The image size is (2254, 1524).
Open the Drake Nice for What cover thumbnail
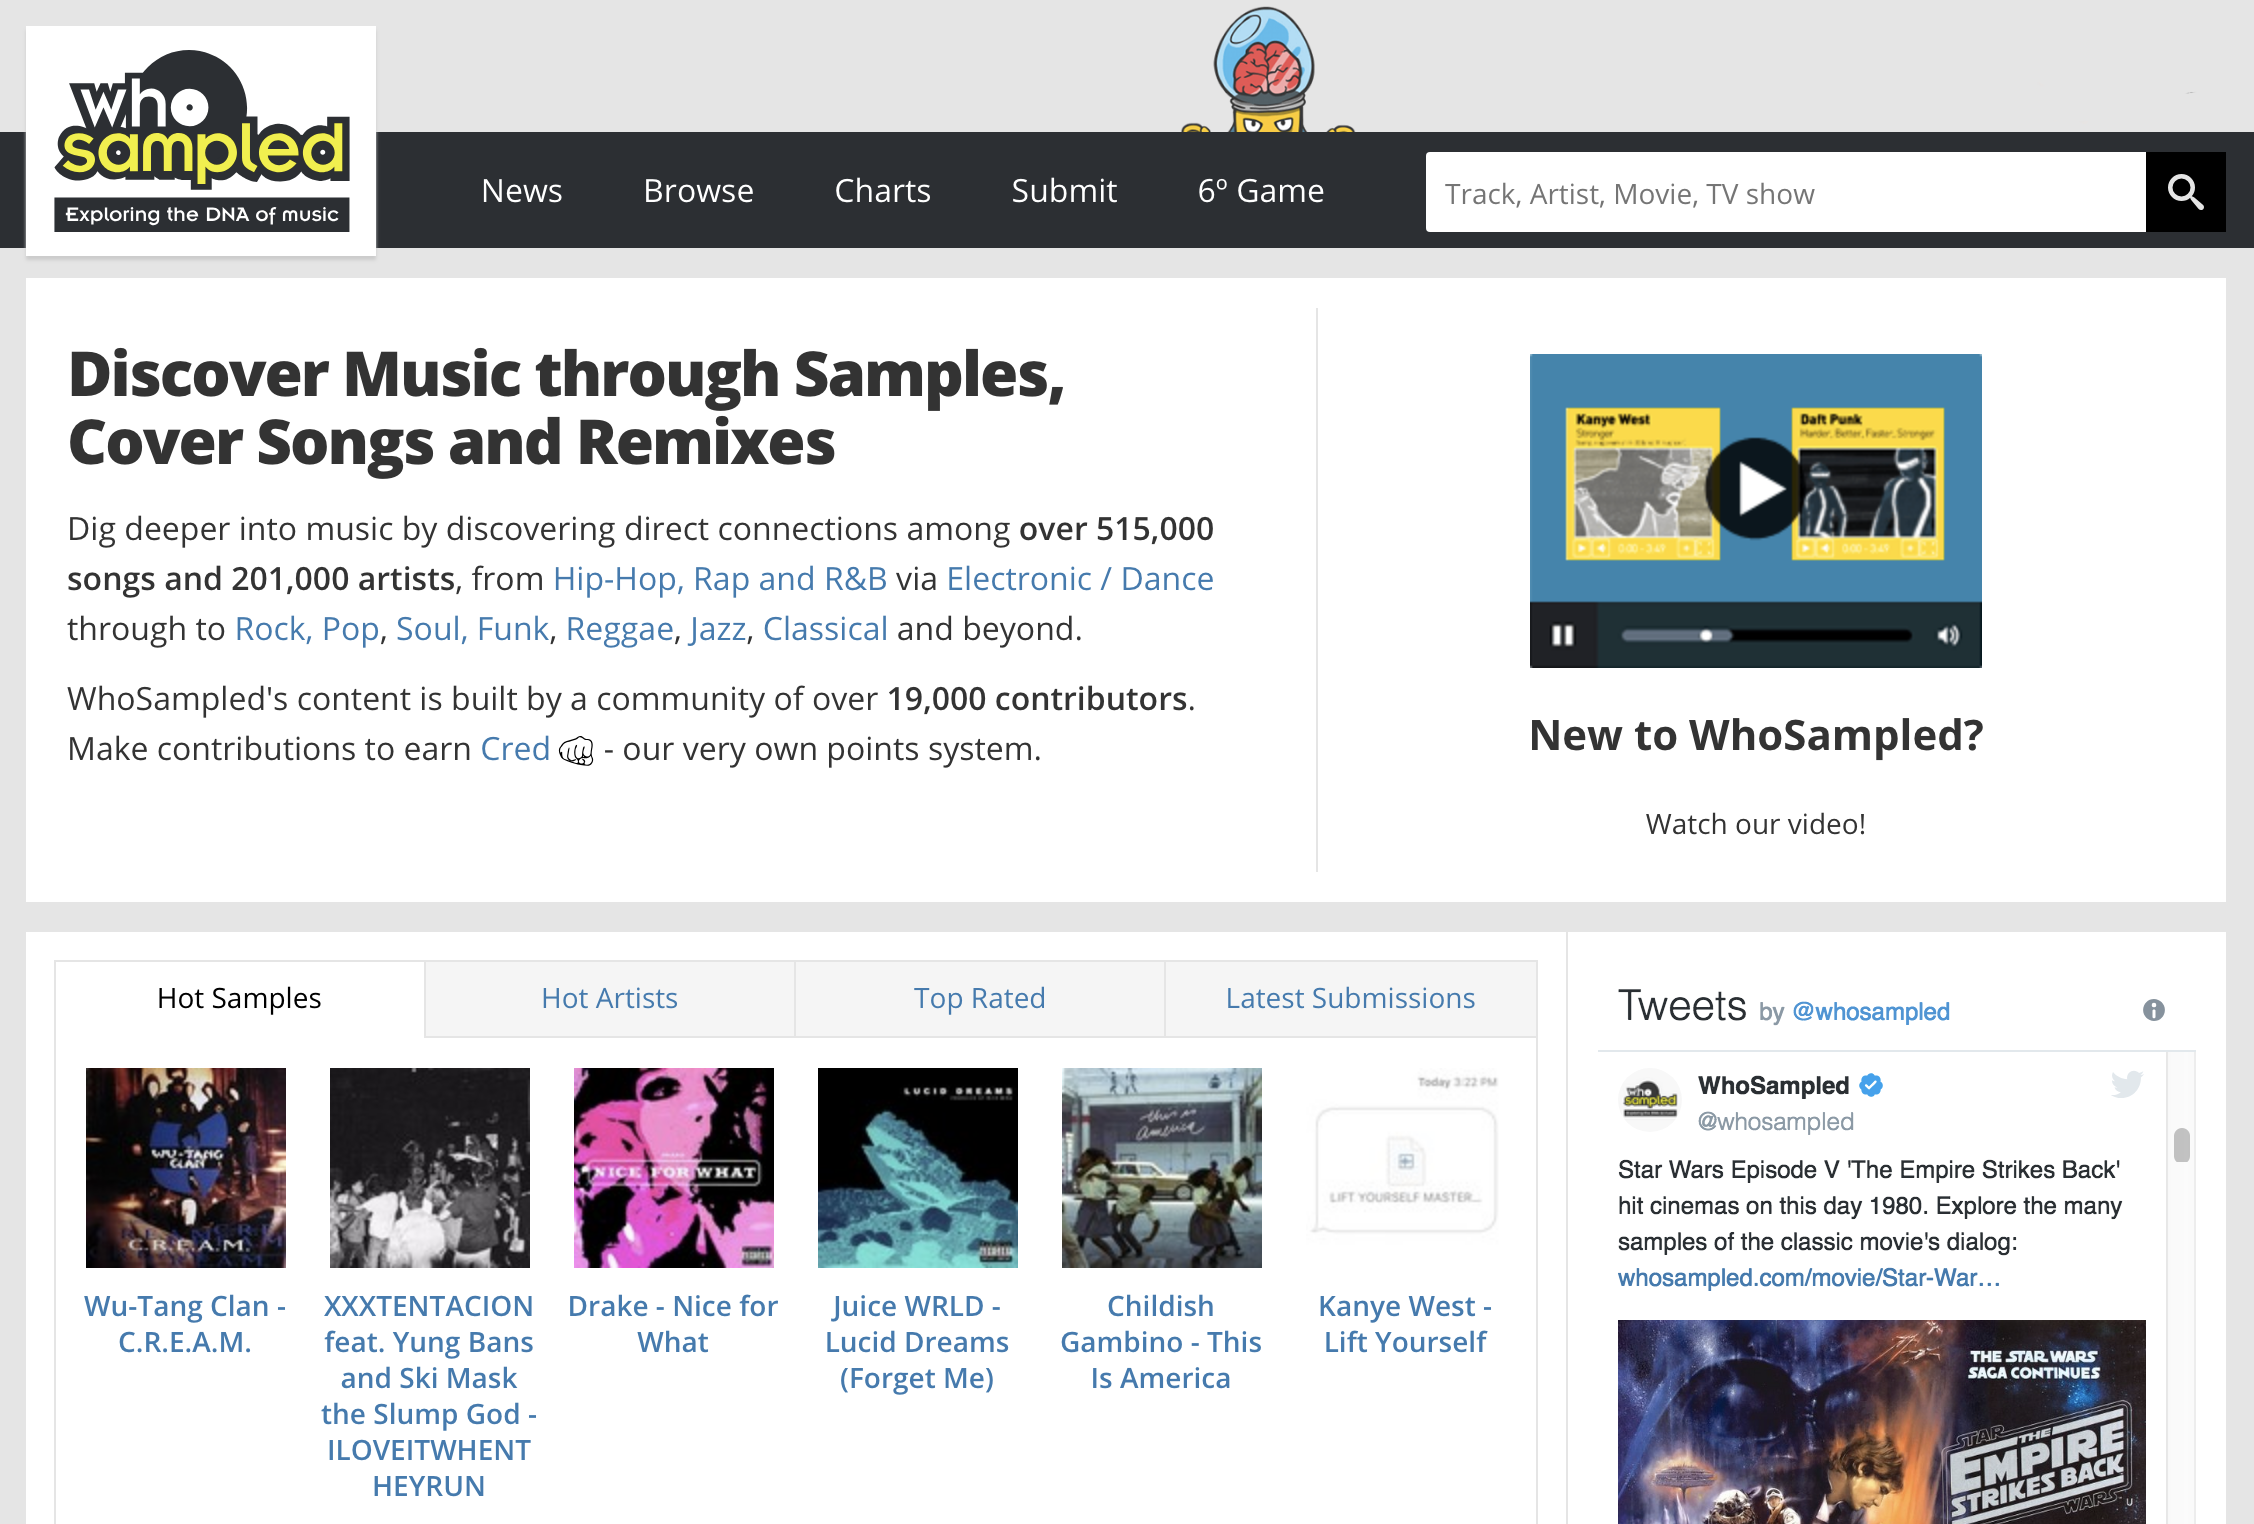[673, 1167]
